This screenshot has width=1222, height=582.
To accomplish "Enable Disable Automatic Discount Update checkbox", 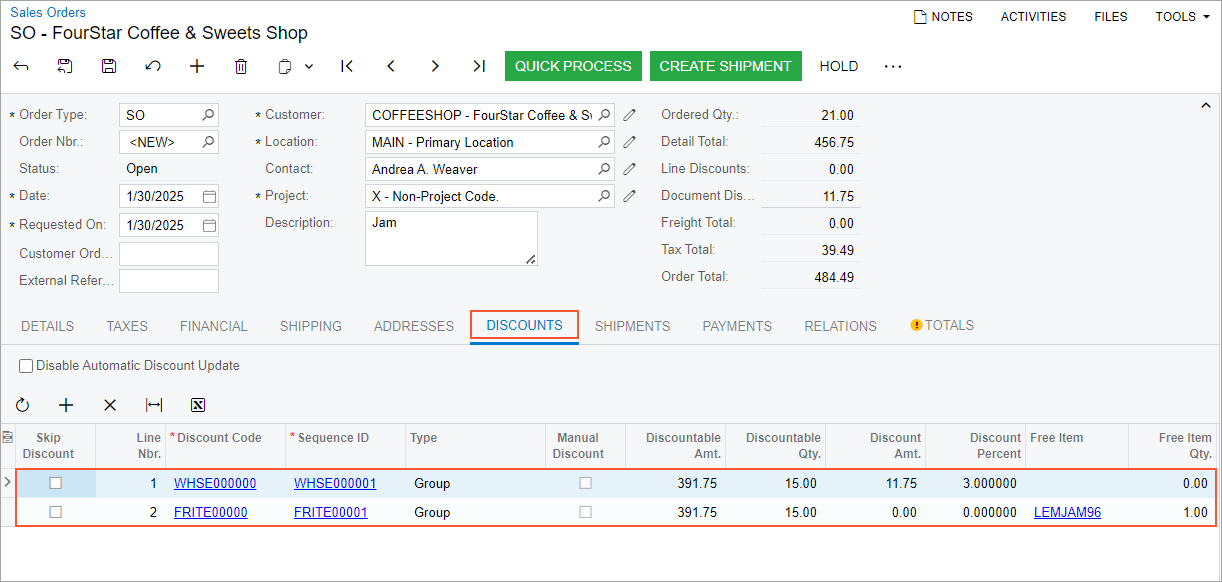I will (x=26, y=366).
